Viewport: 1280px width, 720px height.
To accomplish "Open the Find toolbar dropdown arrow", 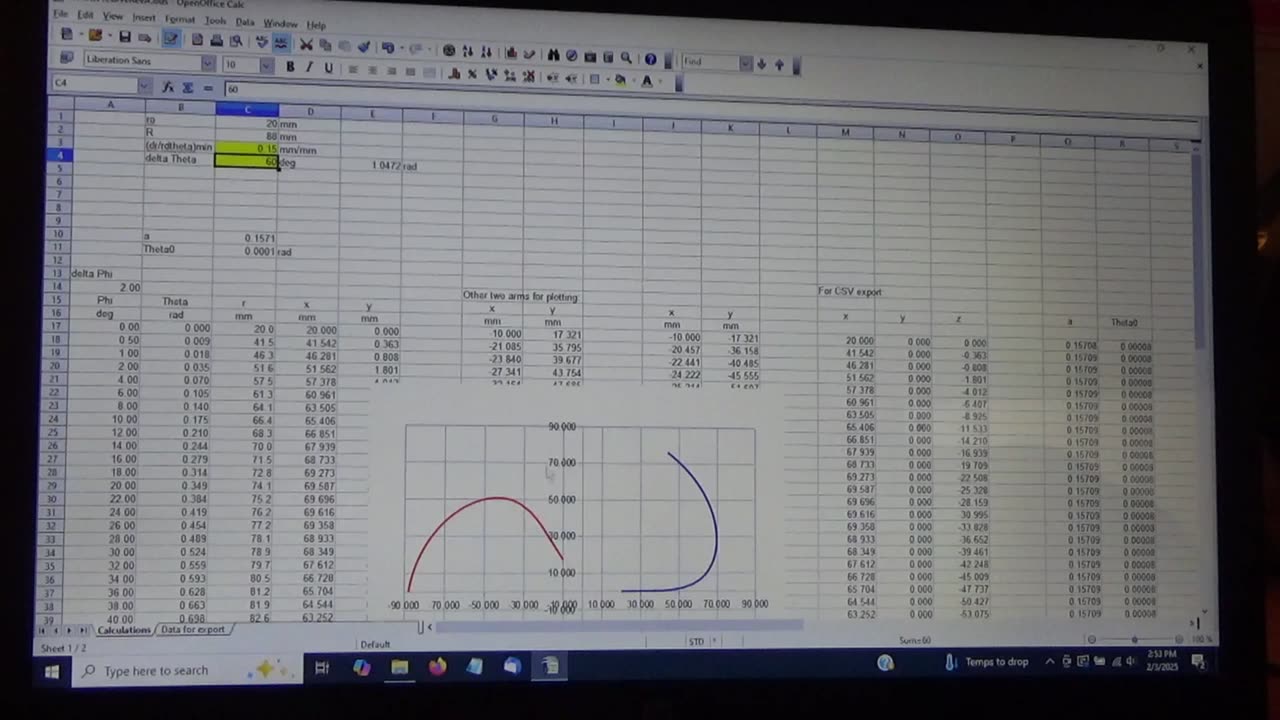I will tap(746, 62).
